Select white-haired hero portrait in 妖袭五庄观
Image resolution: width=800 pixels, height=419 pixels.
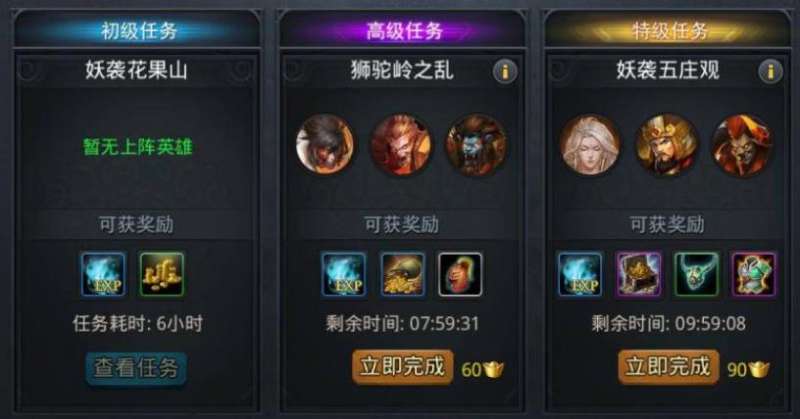[590, 144]
